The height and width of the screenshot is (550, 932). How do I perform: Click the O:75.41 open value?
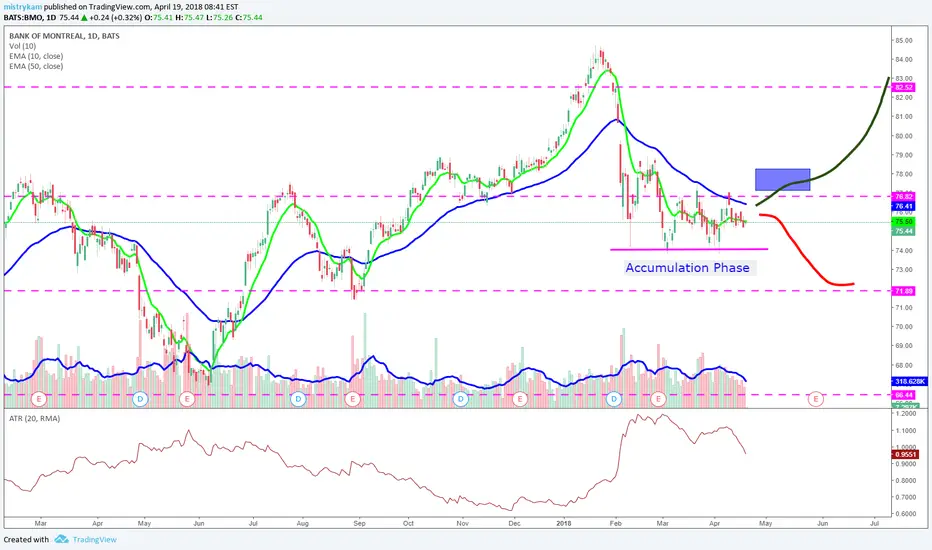click(158, 17)
